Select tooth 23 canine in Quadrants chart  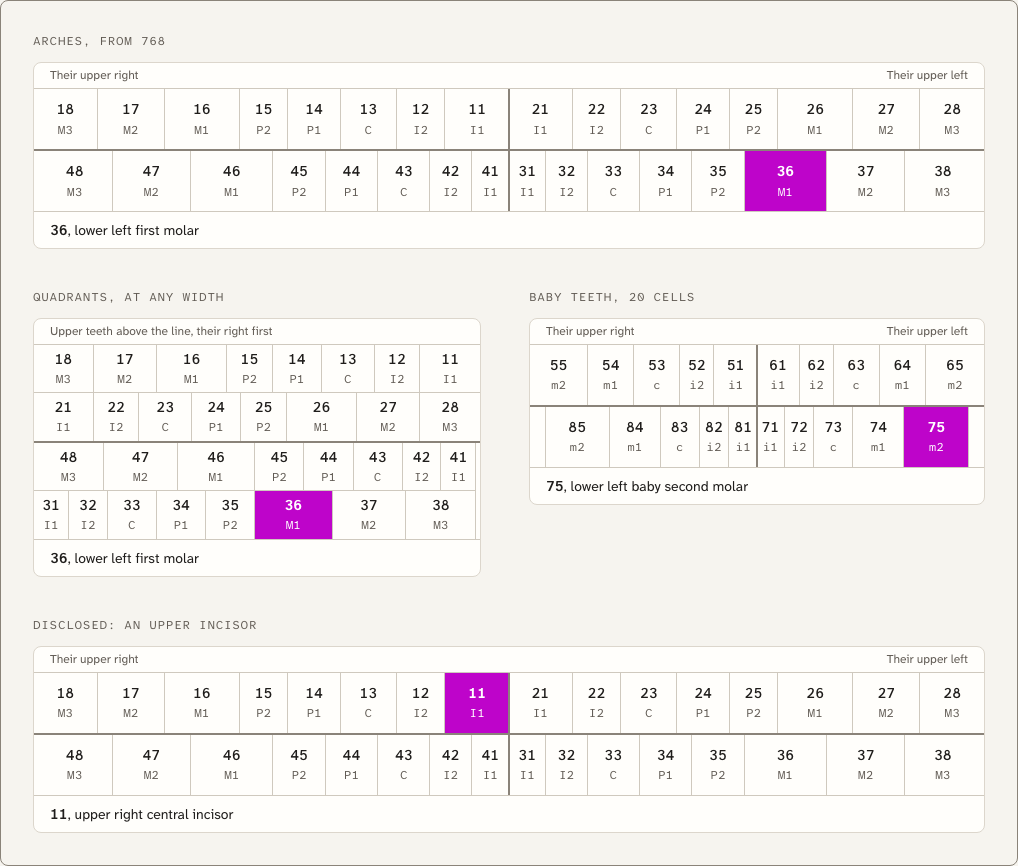tap(165, 417)
